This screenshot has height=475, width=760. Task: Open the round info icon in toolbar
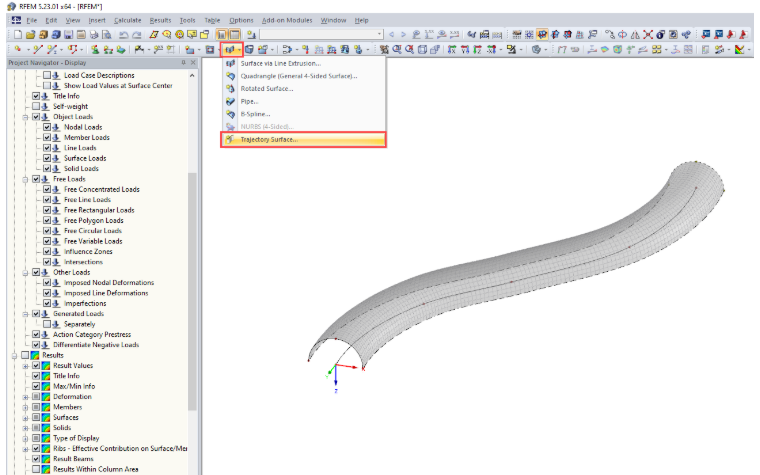[x=660, y=35]
